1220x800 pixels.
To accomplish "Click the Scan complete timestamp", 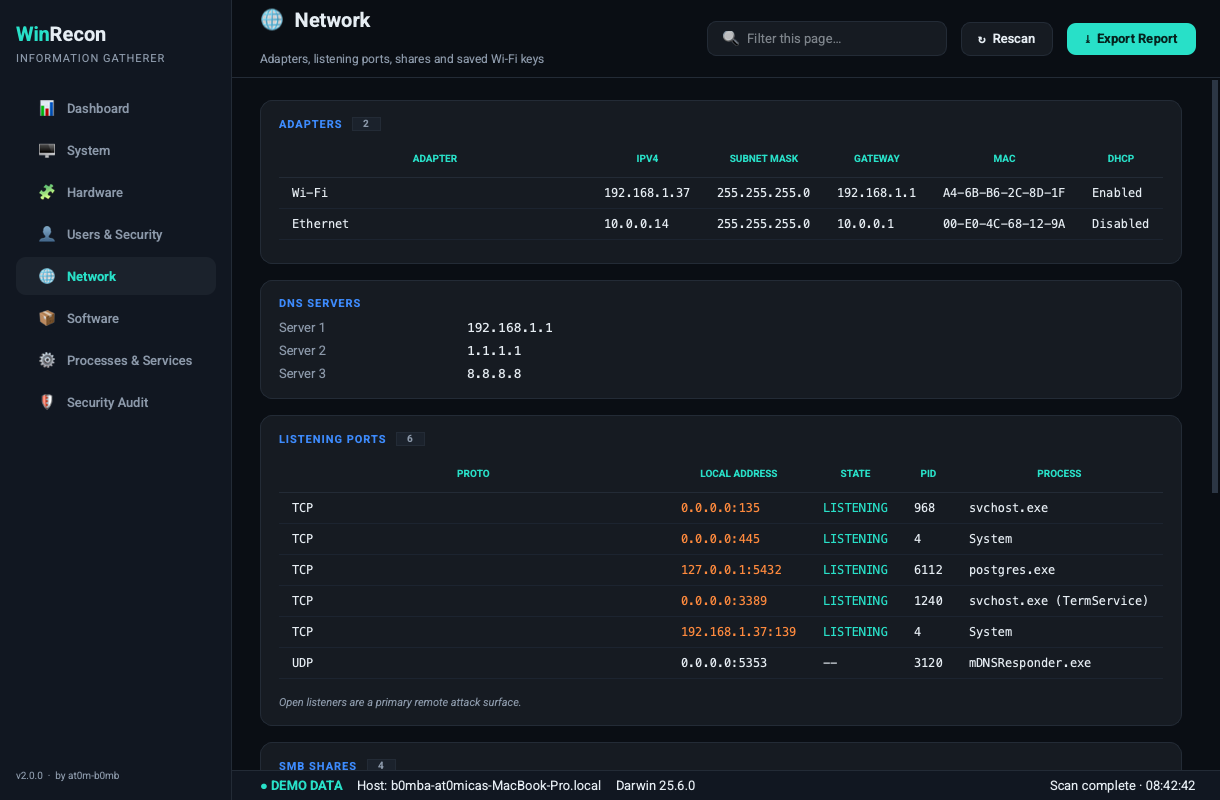I will point(1123,786).
